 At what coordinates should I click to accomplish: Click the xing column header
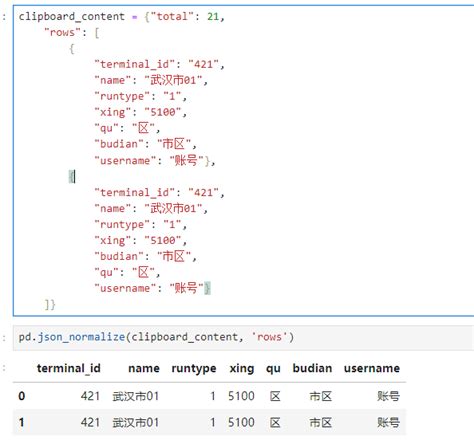(242, 369)
